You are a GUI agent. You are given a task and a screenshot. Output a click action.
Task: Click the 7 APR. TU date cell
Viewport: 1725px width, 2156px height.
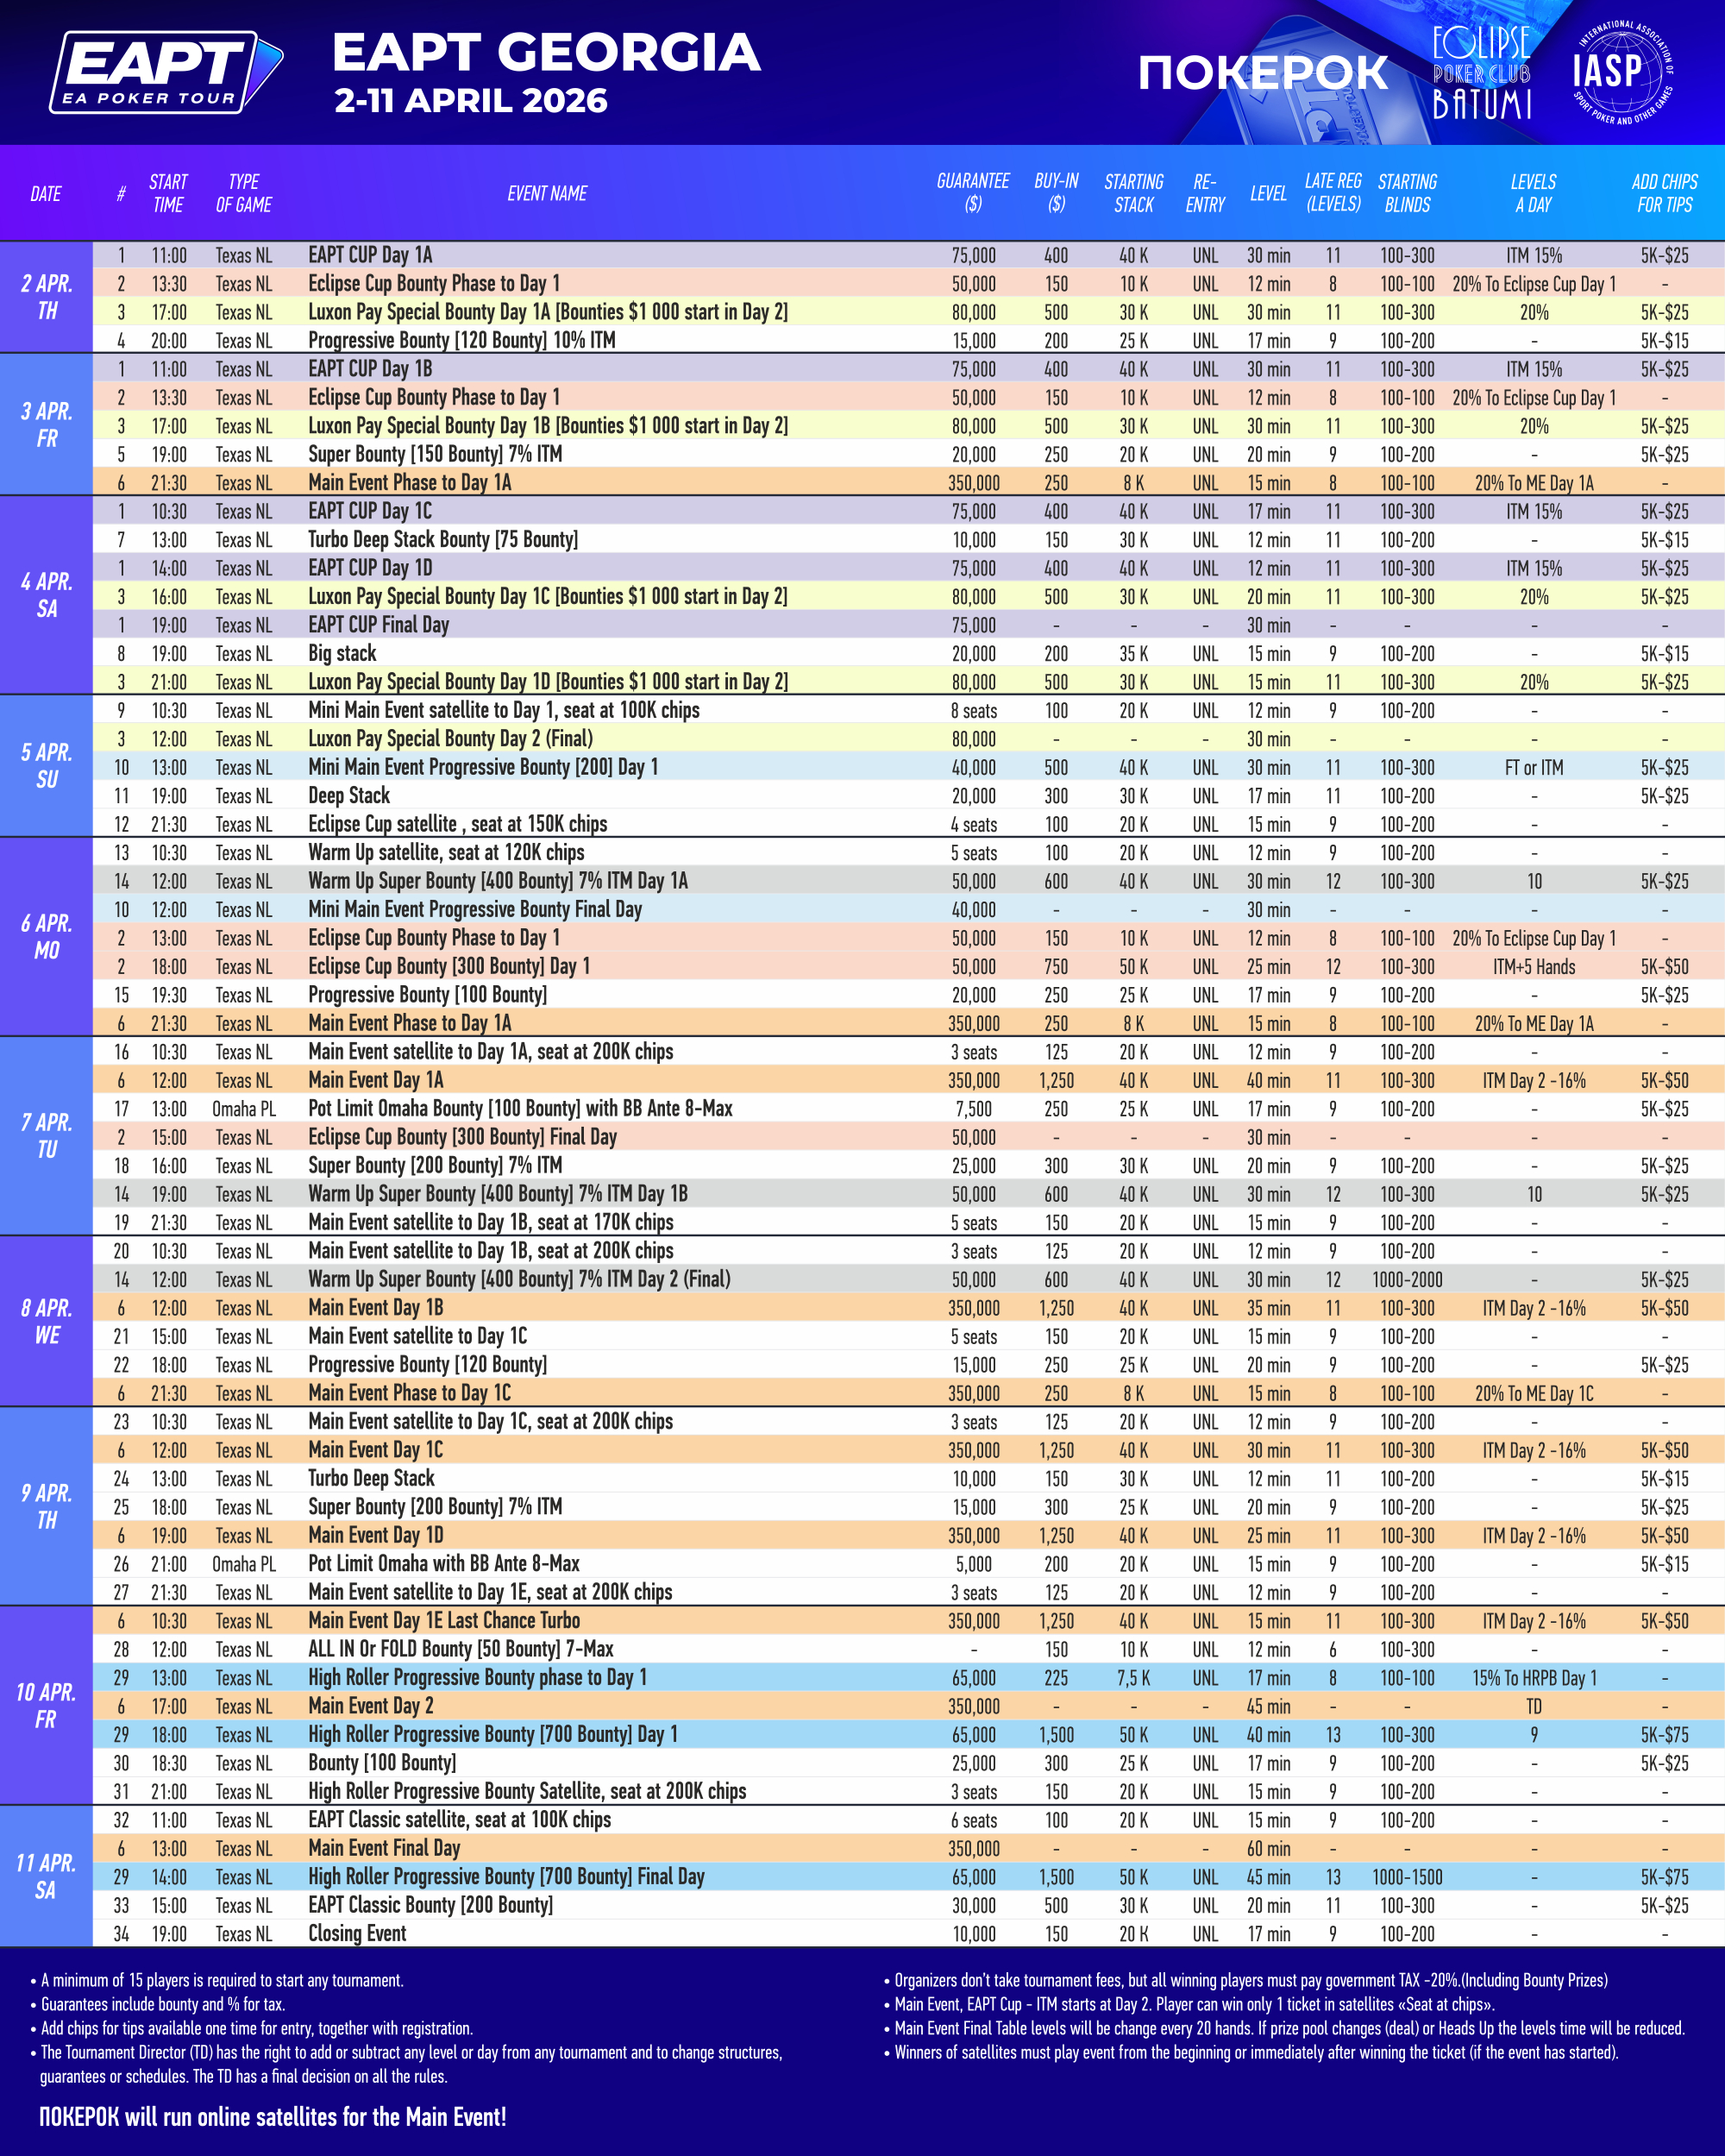(47, 1136)
